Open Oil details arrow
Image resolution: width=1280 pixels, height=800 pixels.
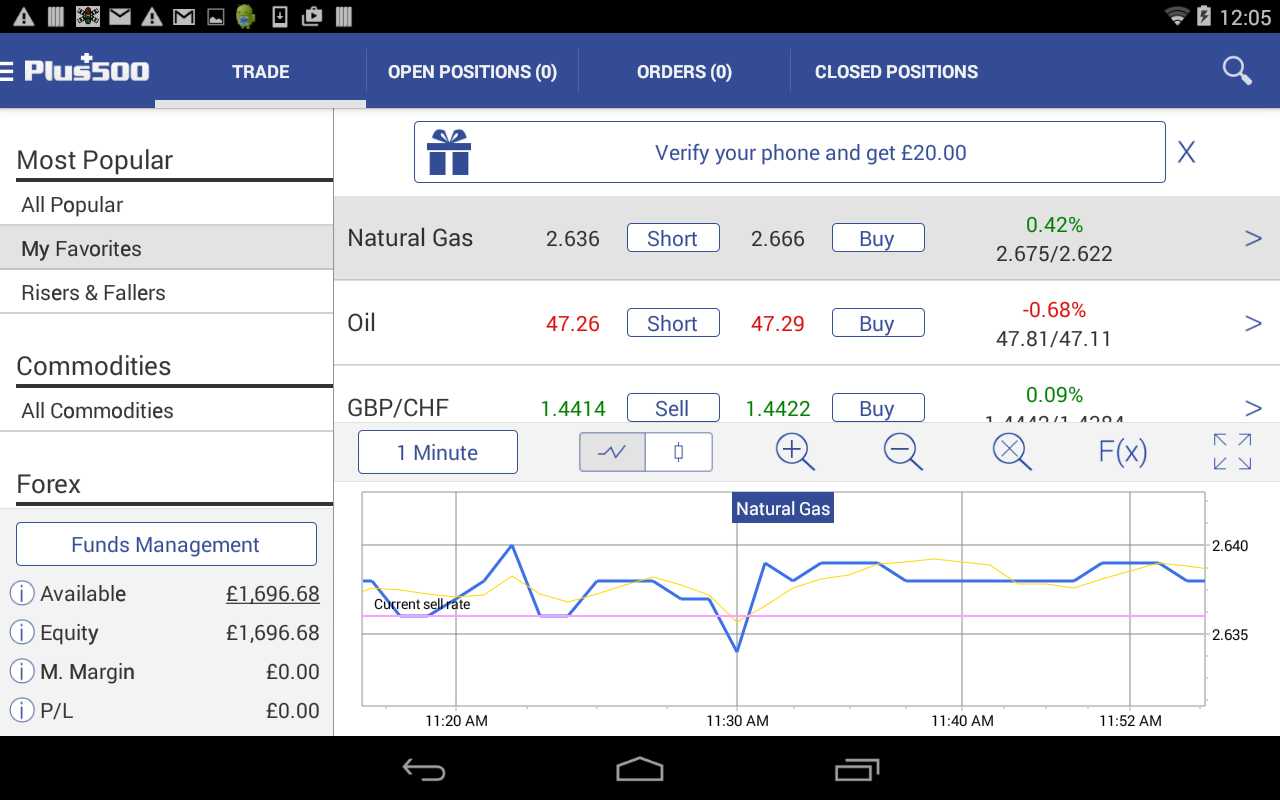(1253, 323)
